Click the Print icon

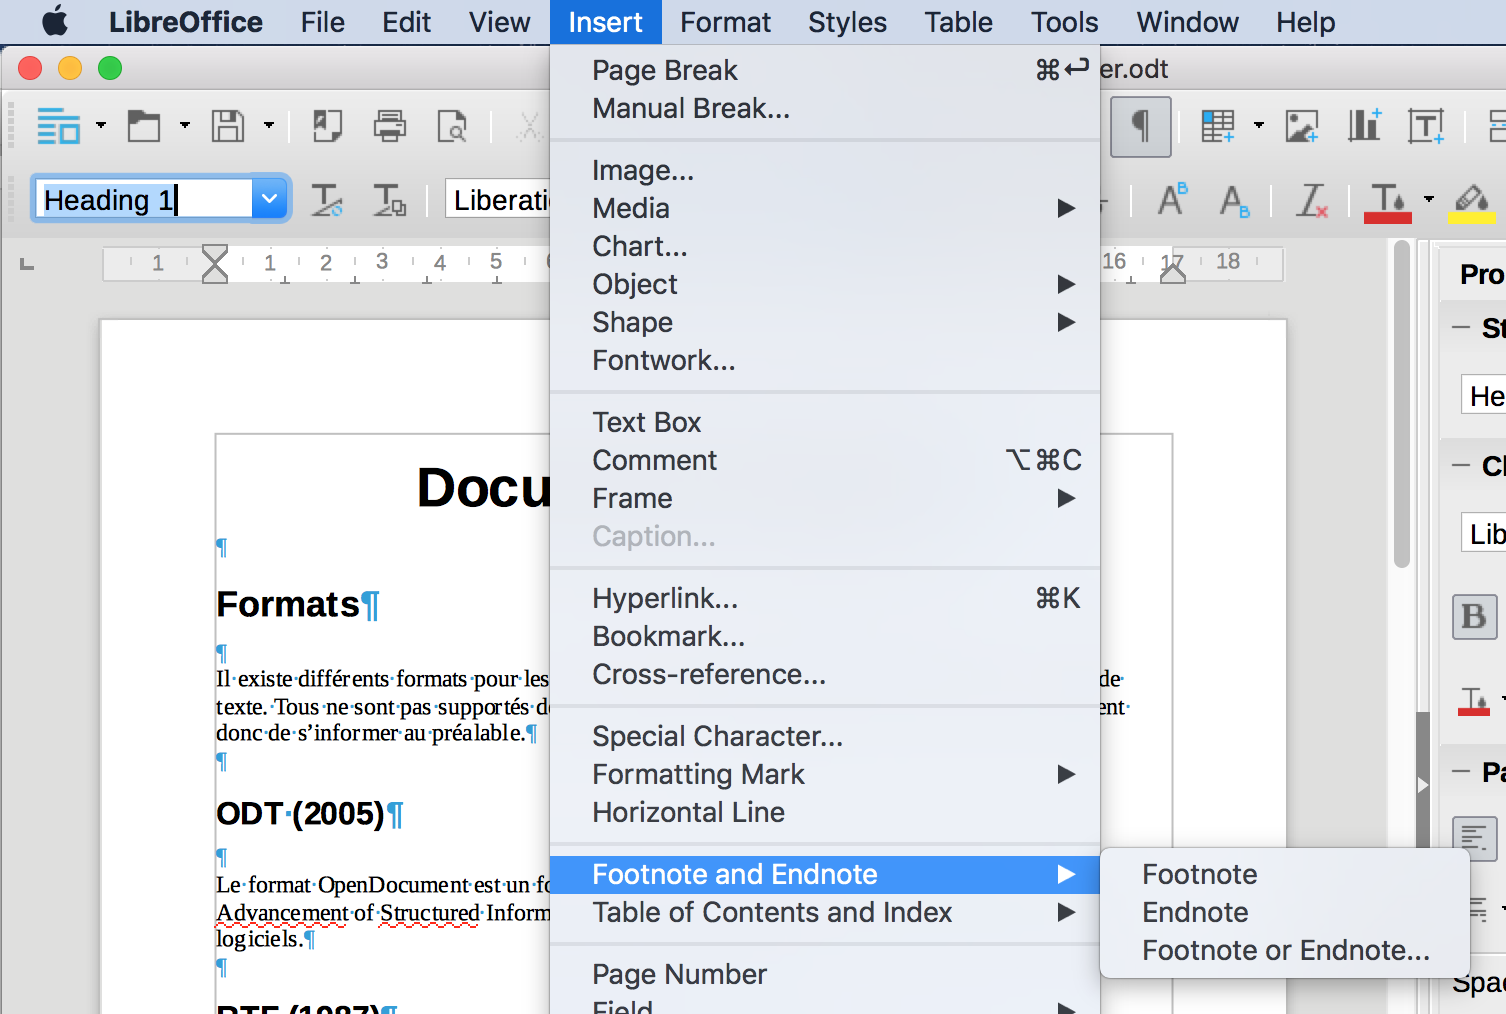coord(390,126)
